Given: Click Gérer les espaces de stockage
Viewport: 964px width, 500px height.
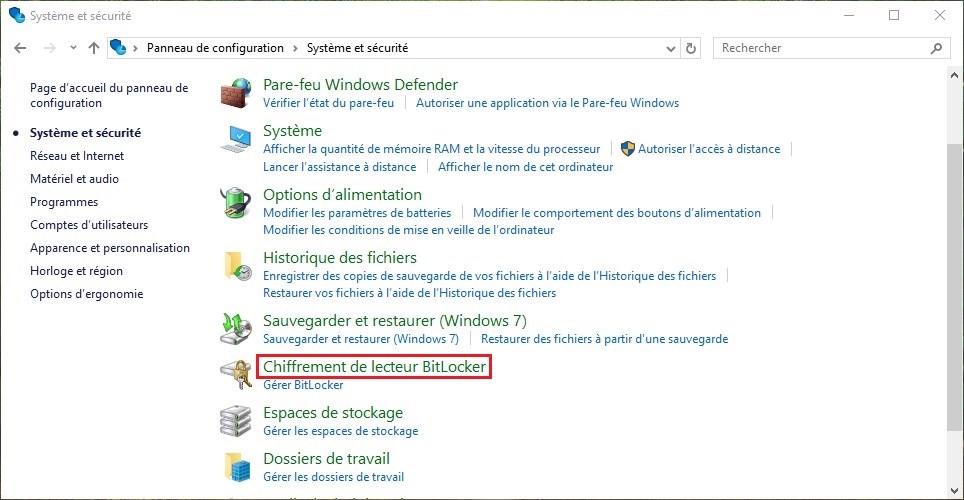Looking at the screenshot, I should [341, 431].
